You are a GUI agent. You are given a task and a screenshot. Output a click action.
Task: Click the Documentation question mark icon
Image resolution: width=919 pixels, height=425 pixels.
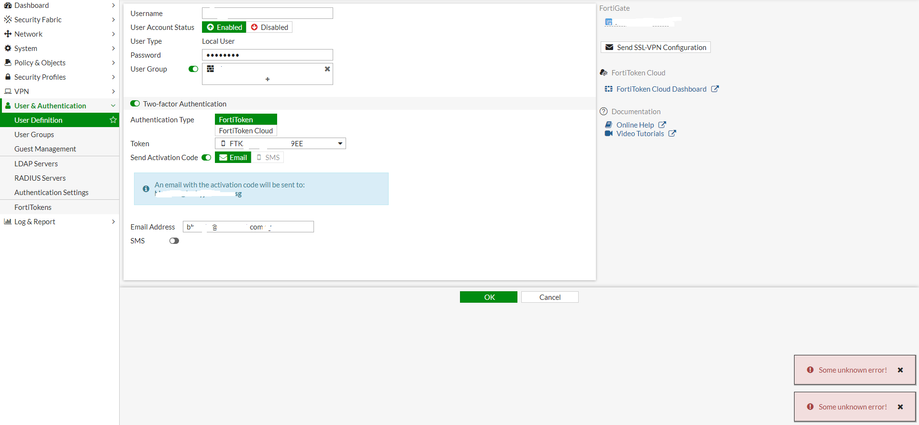[x=604, y=111]
